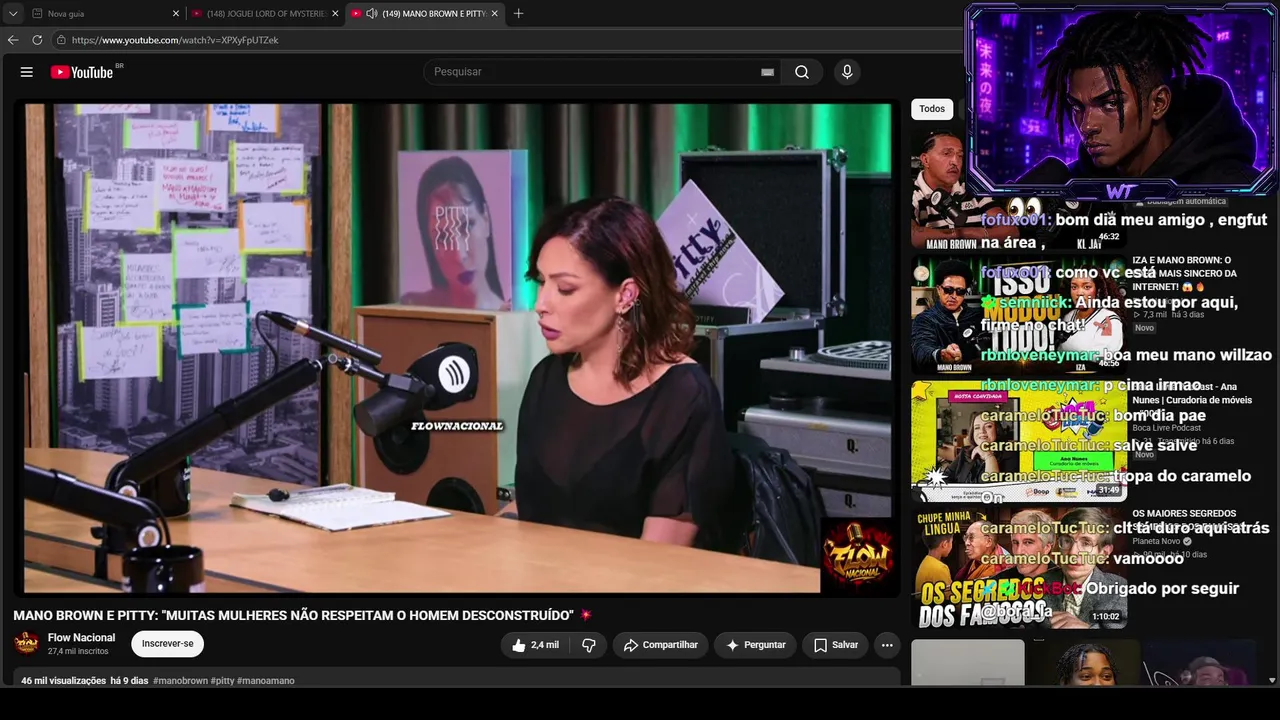
Task: View site information via the lock icon
Action: coord(61,40)
